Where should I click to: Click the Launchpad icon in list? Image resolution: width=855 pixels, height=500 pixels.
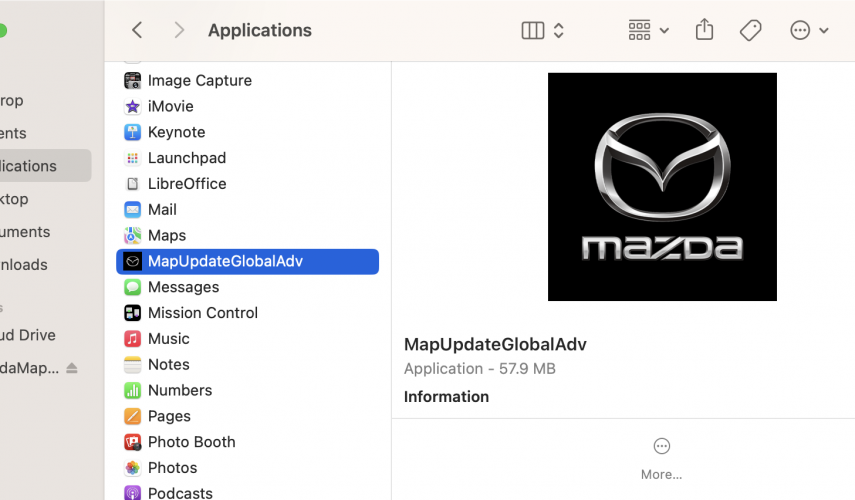[132, 158]
